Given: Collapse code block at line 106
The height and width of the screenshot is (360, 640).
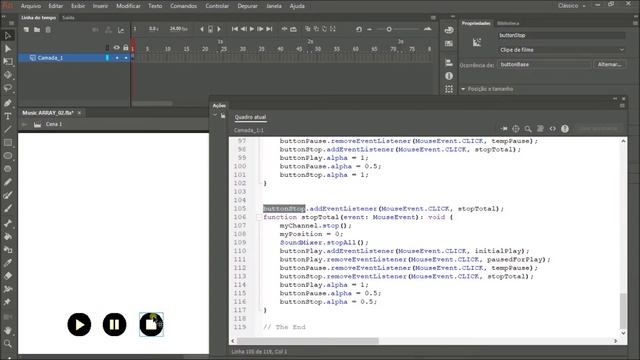Looking at the screenshot, I should coord(259,217).
